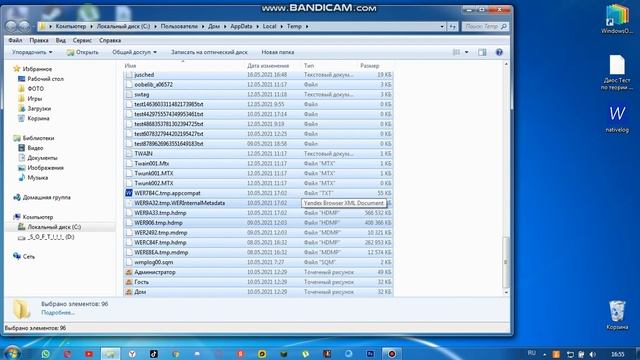
Task: Click Локальный диск (C:) breadcrumb segment
Action: [x=123, y=27]
